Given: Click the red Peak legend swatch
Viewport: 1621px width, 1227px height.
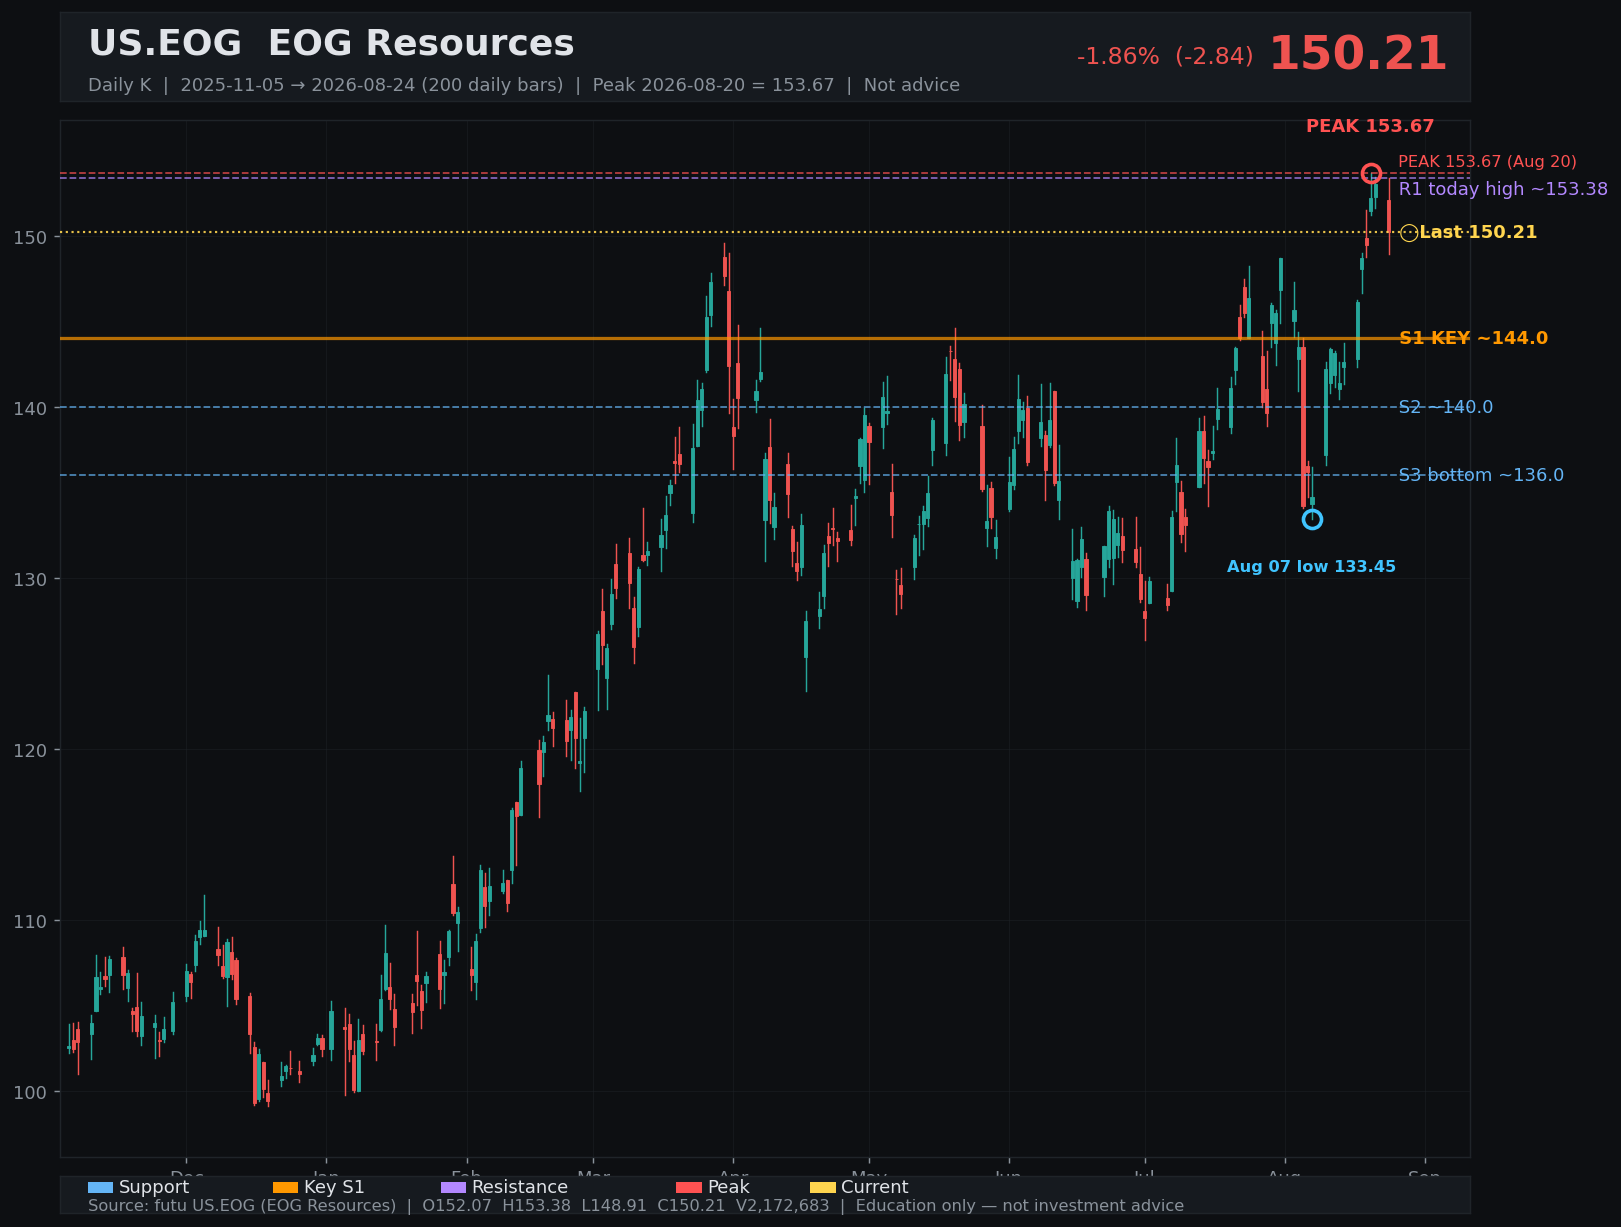Looking at the screenshot, I should (689, 1188).
